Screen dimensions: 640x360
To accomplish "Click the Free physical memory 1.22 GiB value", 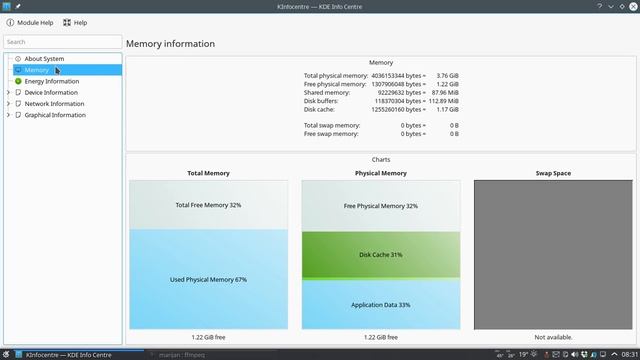I will [447, 84].
